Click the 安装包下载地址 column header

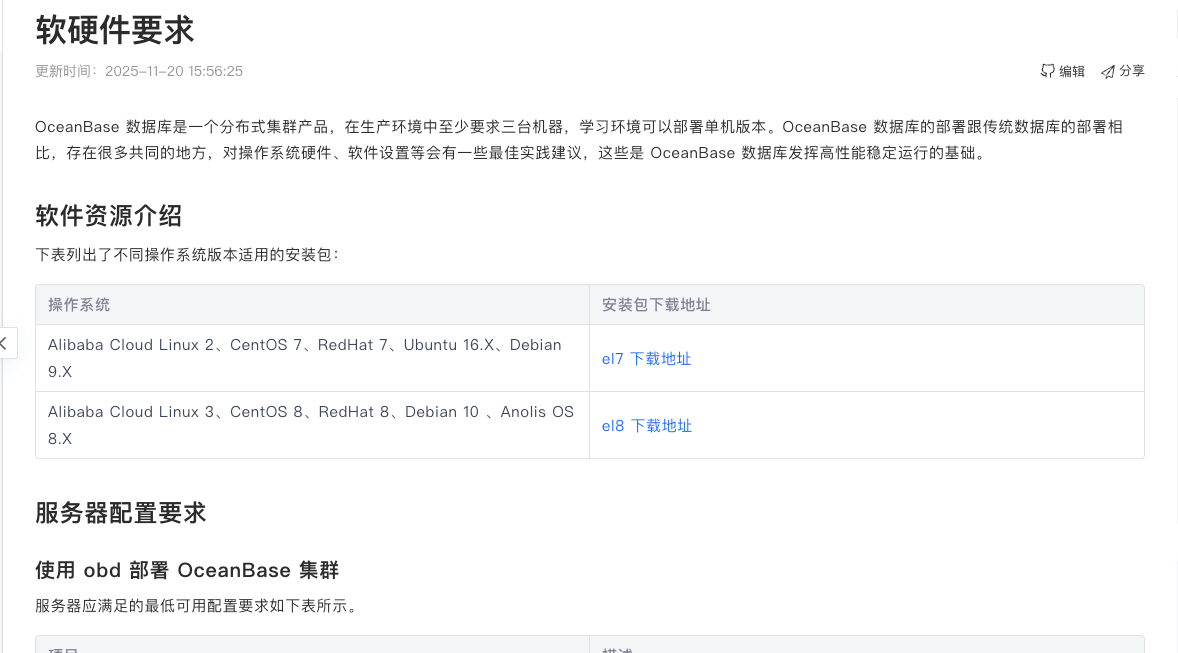click(x=656, y=305)
